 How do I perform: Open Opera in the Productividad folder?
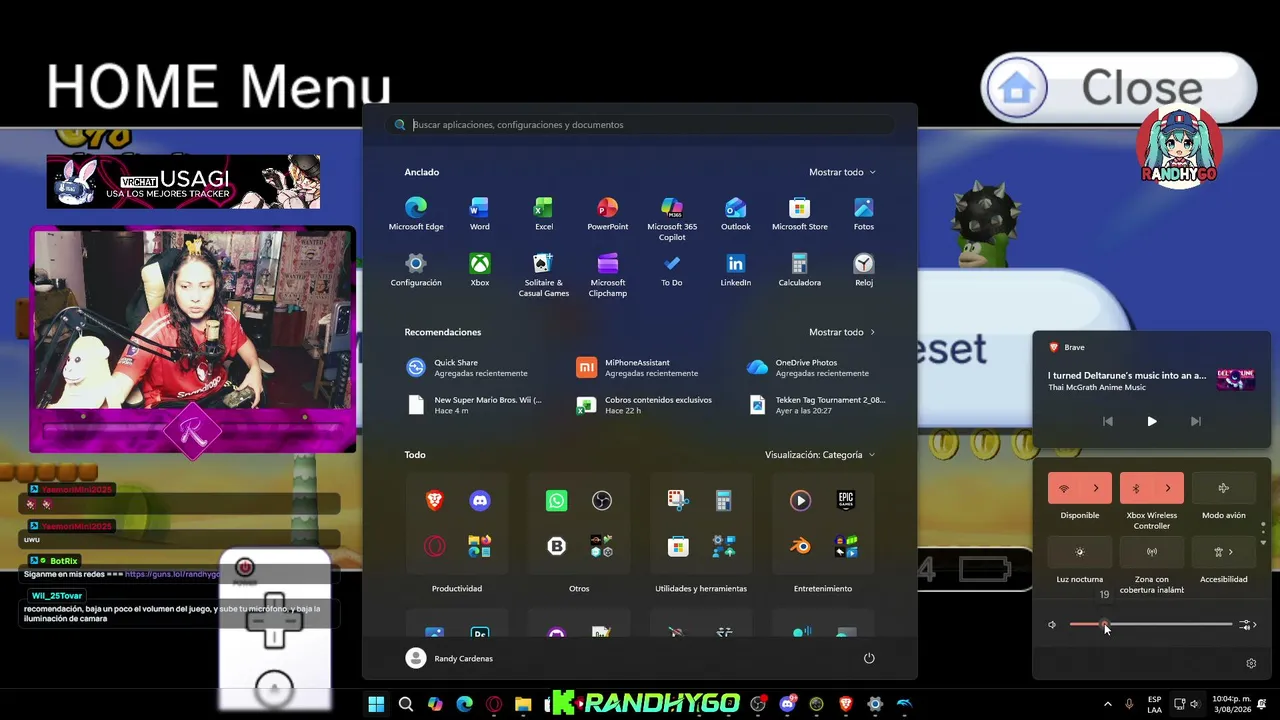tap(435, 546)
